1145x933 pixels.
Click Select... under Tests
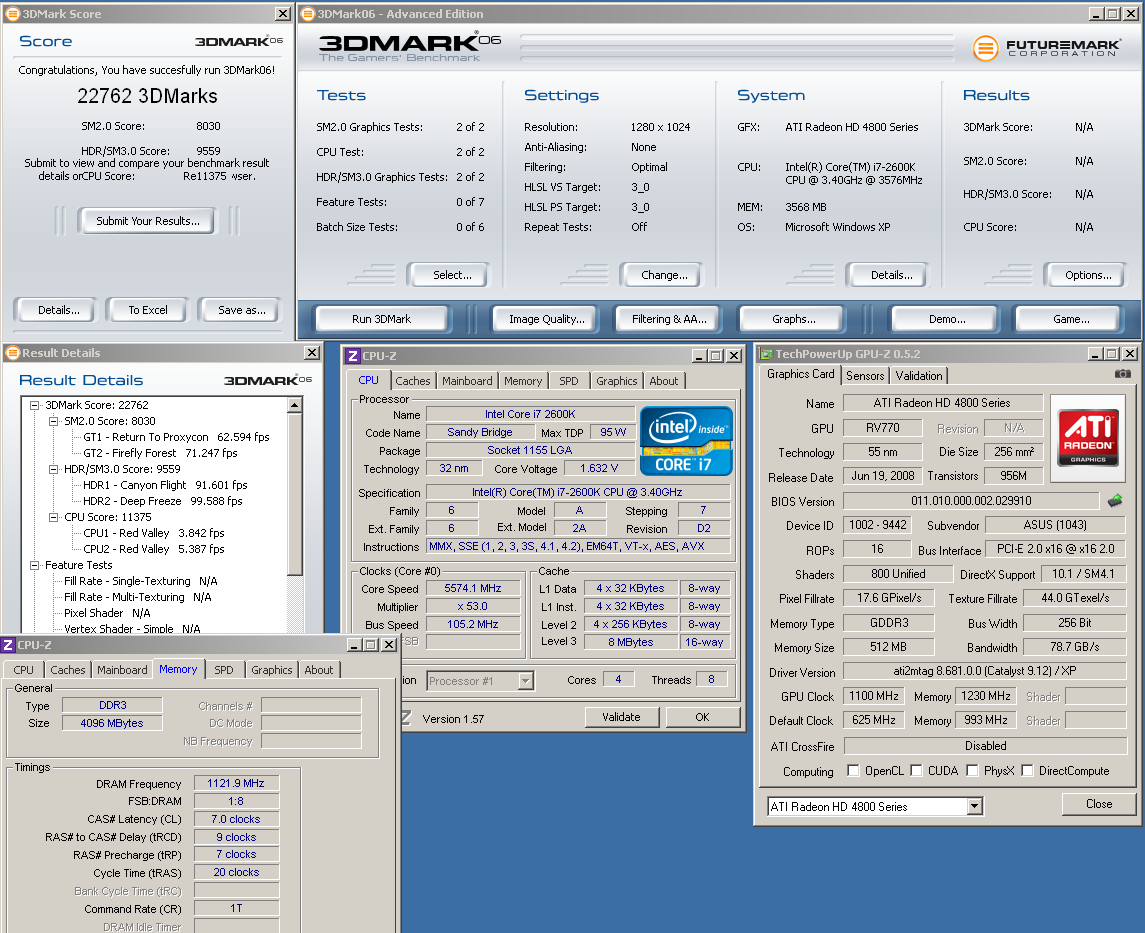coord(452,275)
